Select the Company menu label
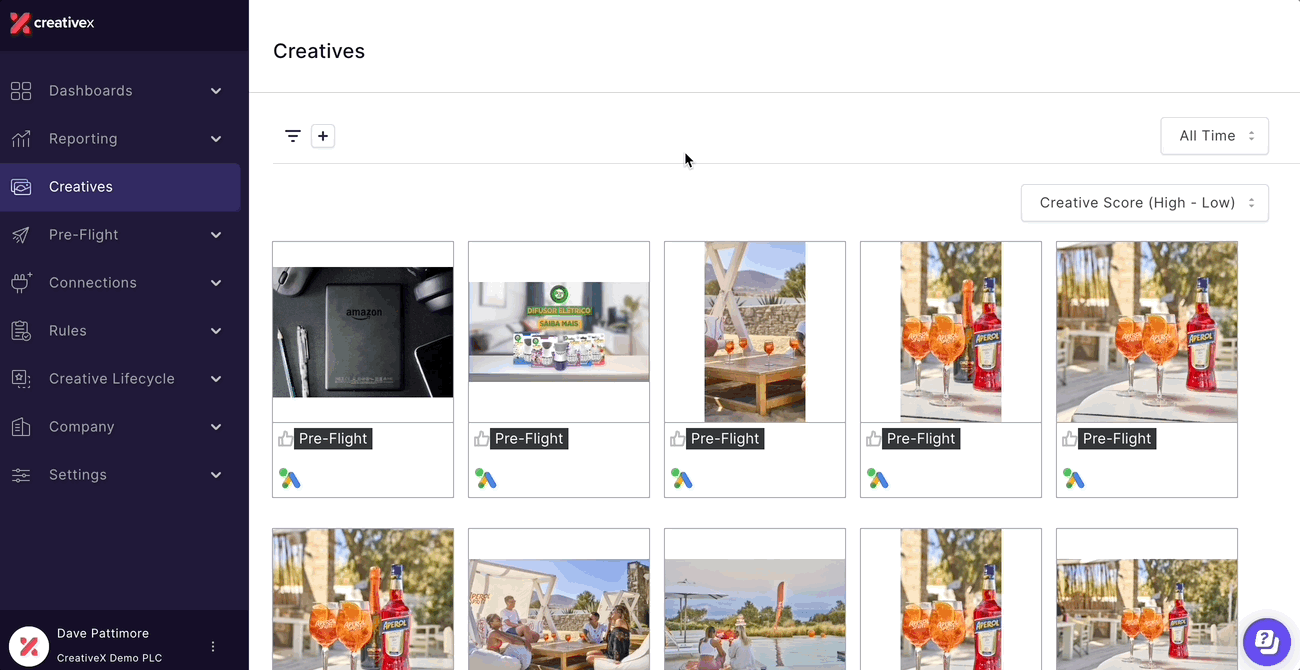Screen dimensions: 1300x670 point(82,427)
